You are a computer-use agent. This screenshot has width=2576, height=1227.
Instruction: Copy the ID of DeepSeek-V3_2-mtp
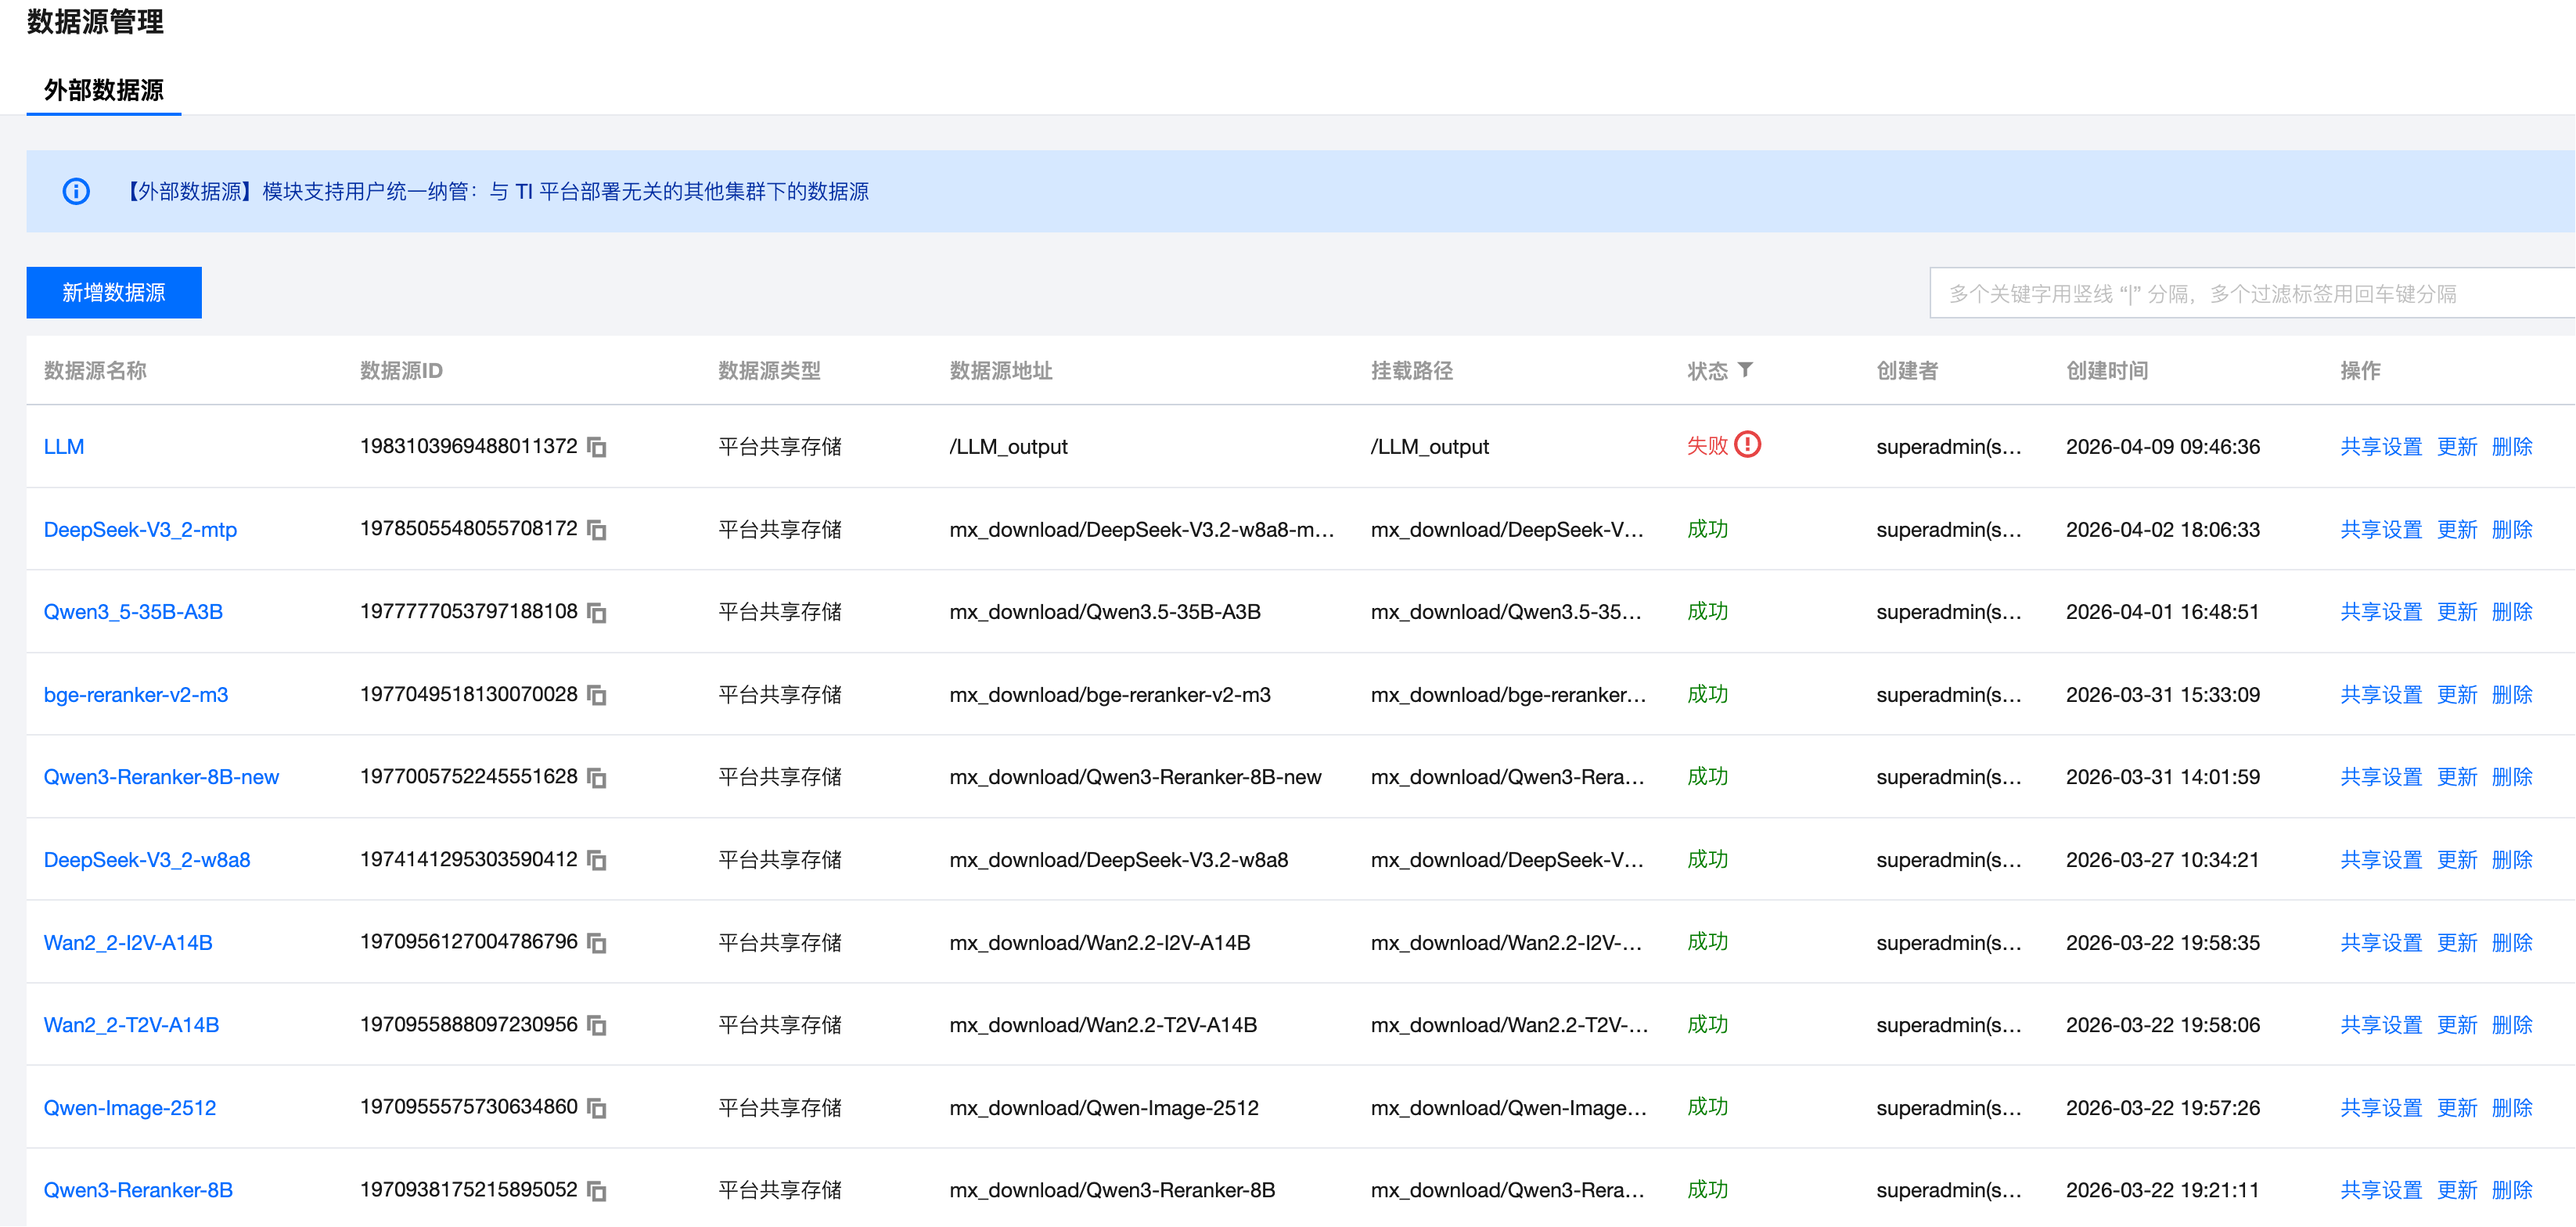pos(597,530)
